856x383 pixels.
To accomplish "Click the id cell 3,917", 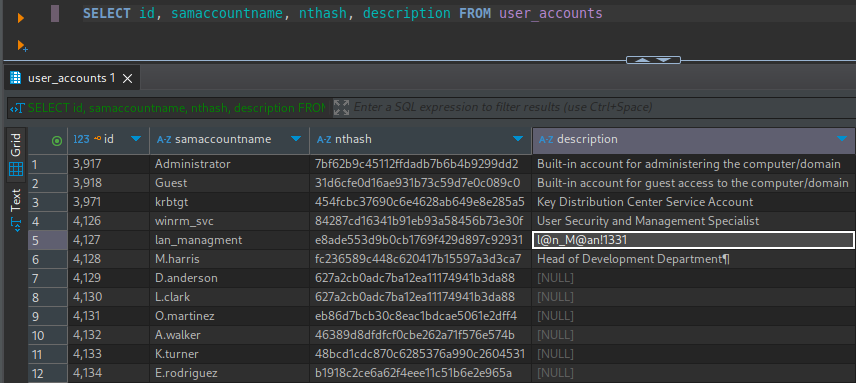I will pos(109,164).
